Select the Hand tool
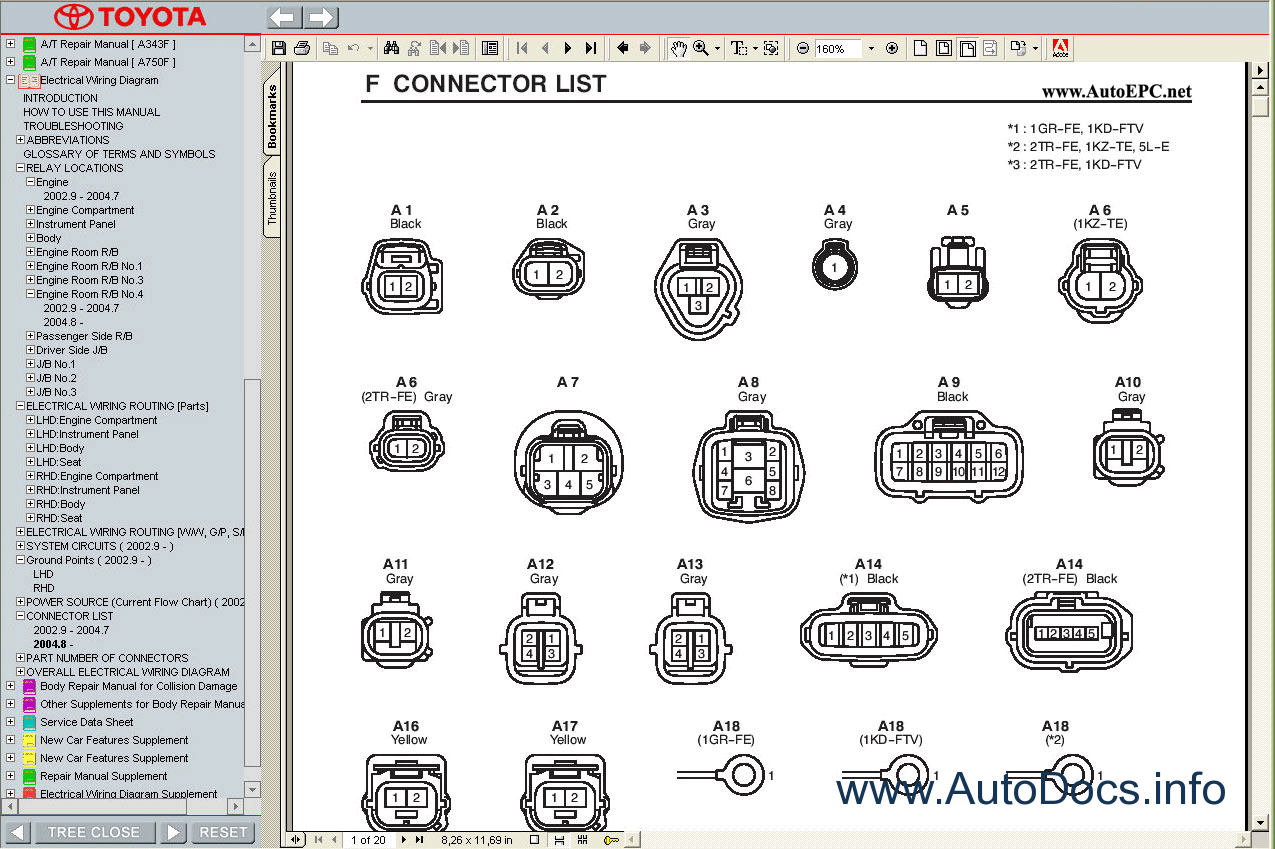This screenshot has width=1275, height=849. click(679, 48)
